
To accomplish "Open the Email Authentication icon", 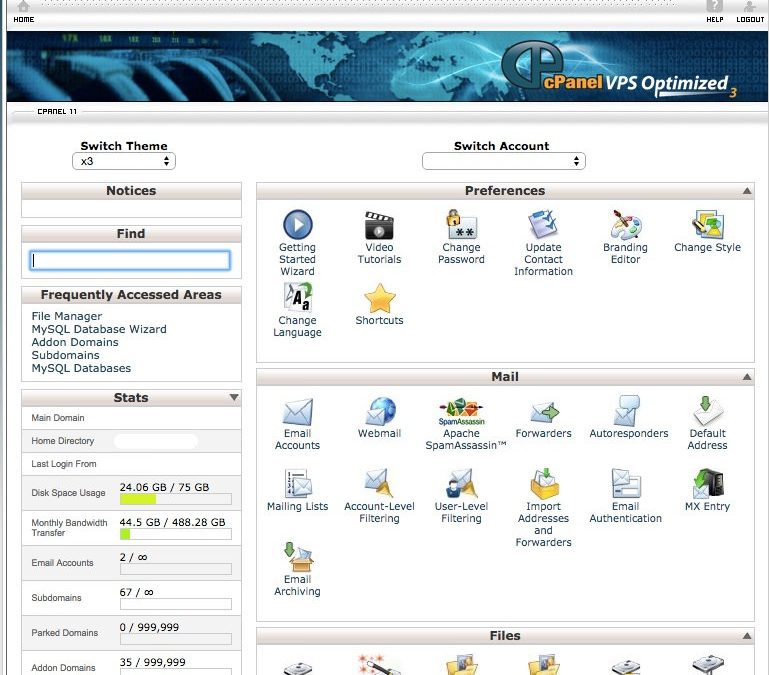I will (626, 483).
